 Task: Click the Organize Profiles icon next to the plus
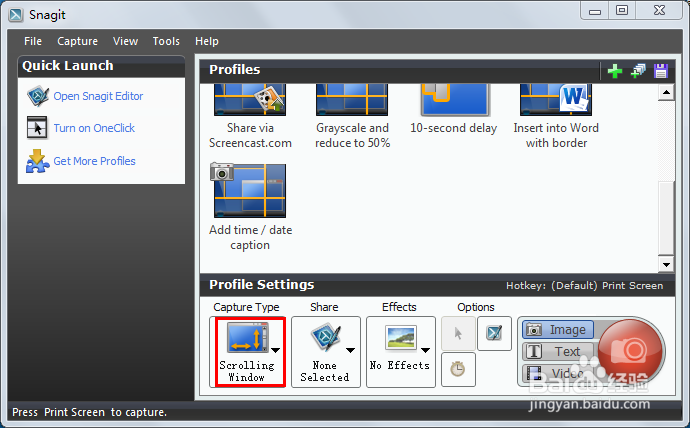click(x=638, y=71)
